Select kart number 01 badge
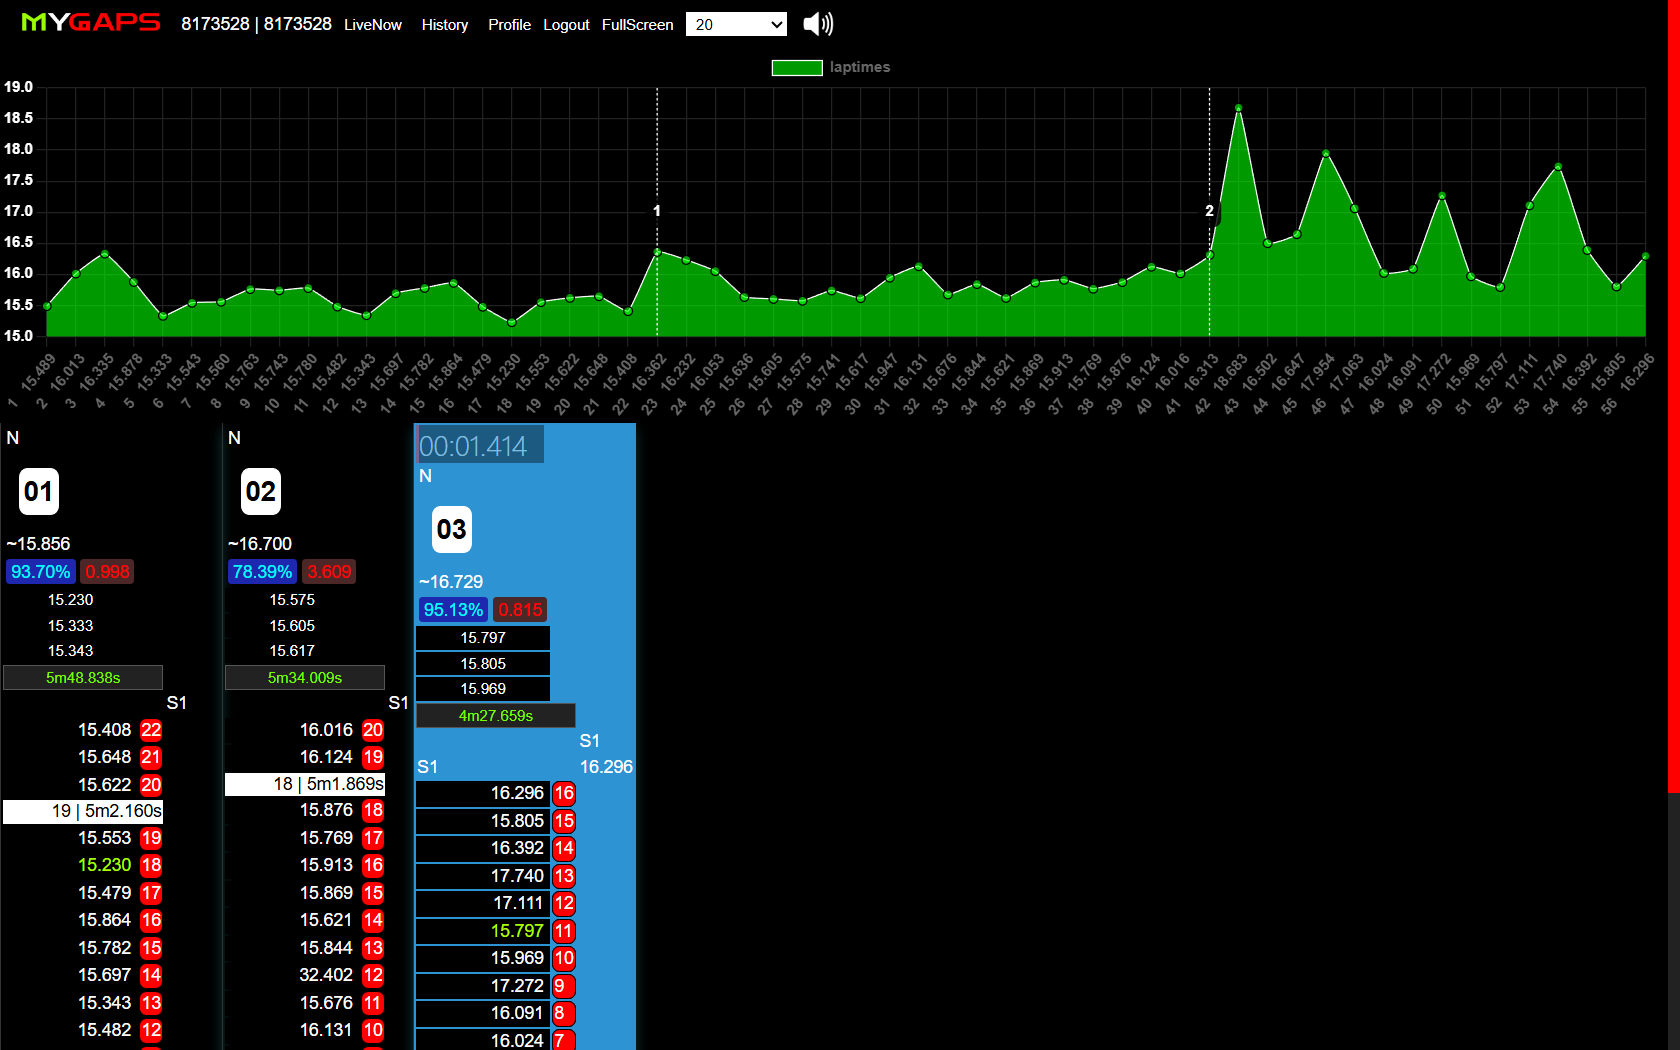The image size is (1680, 1050). click(x=39, y=491)
